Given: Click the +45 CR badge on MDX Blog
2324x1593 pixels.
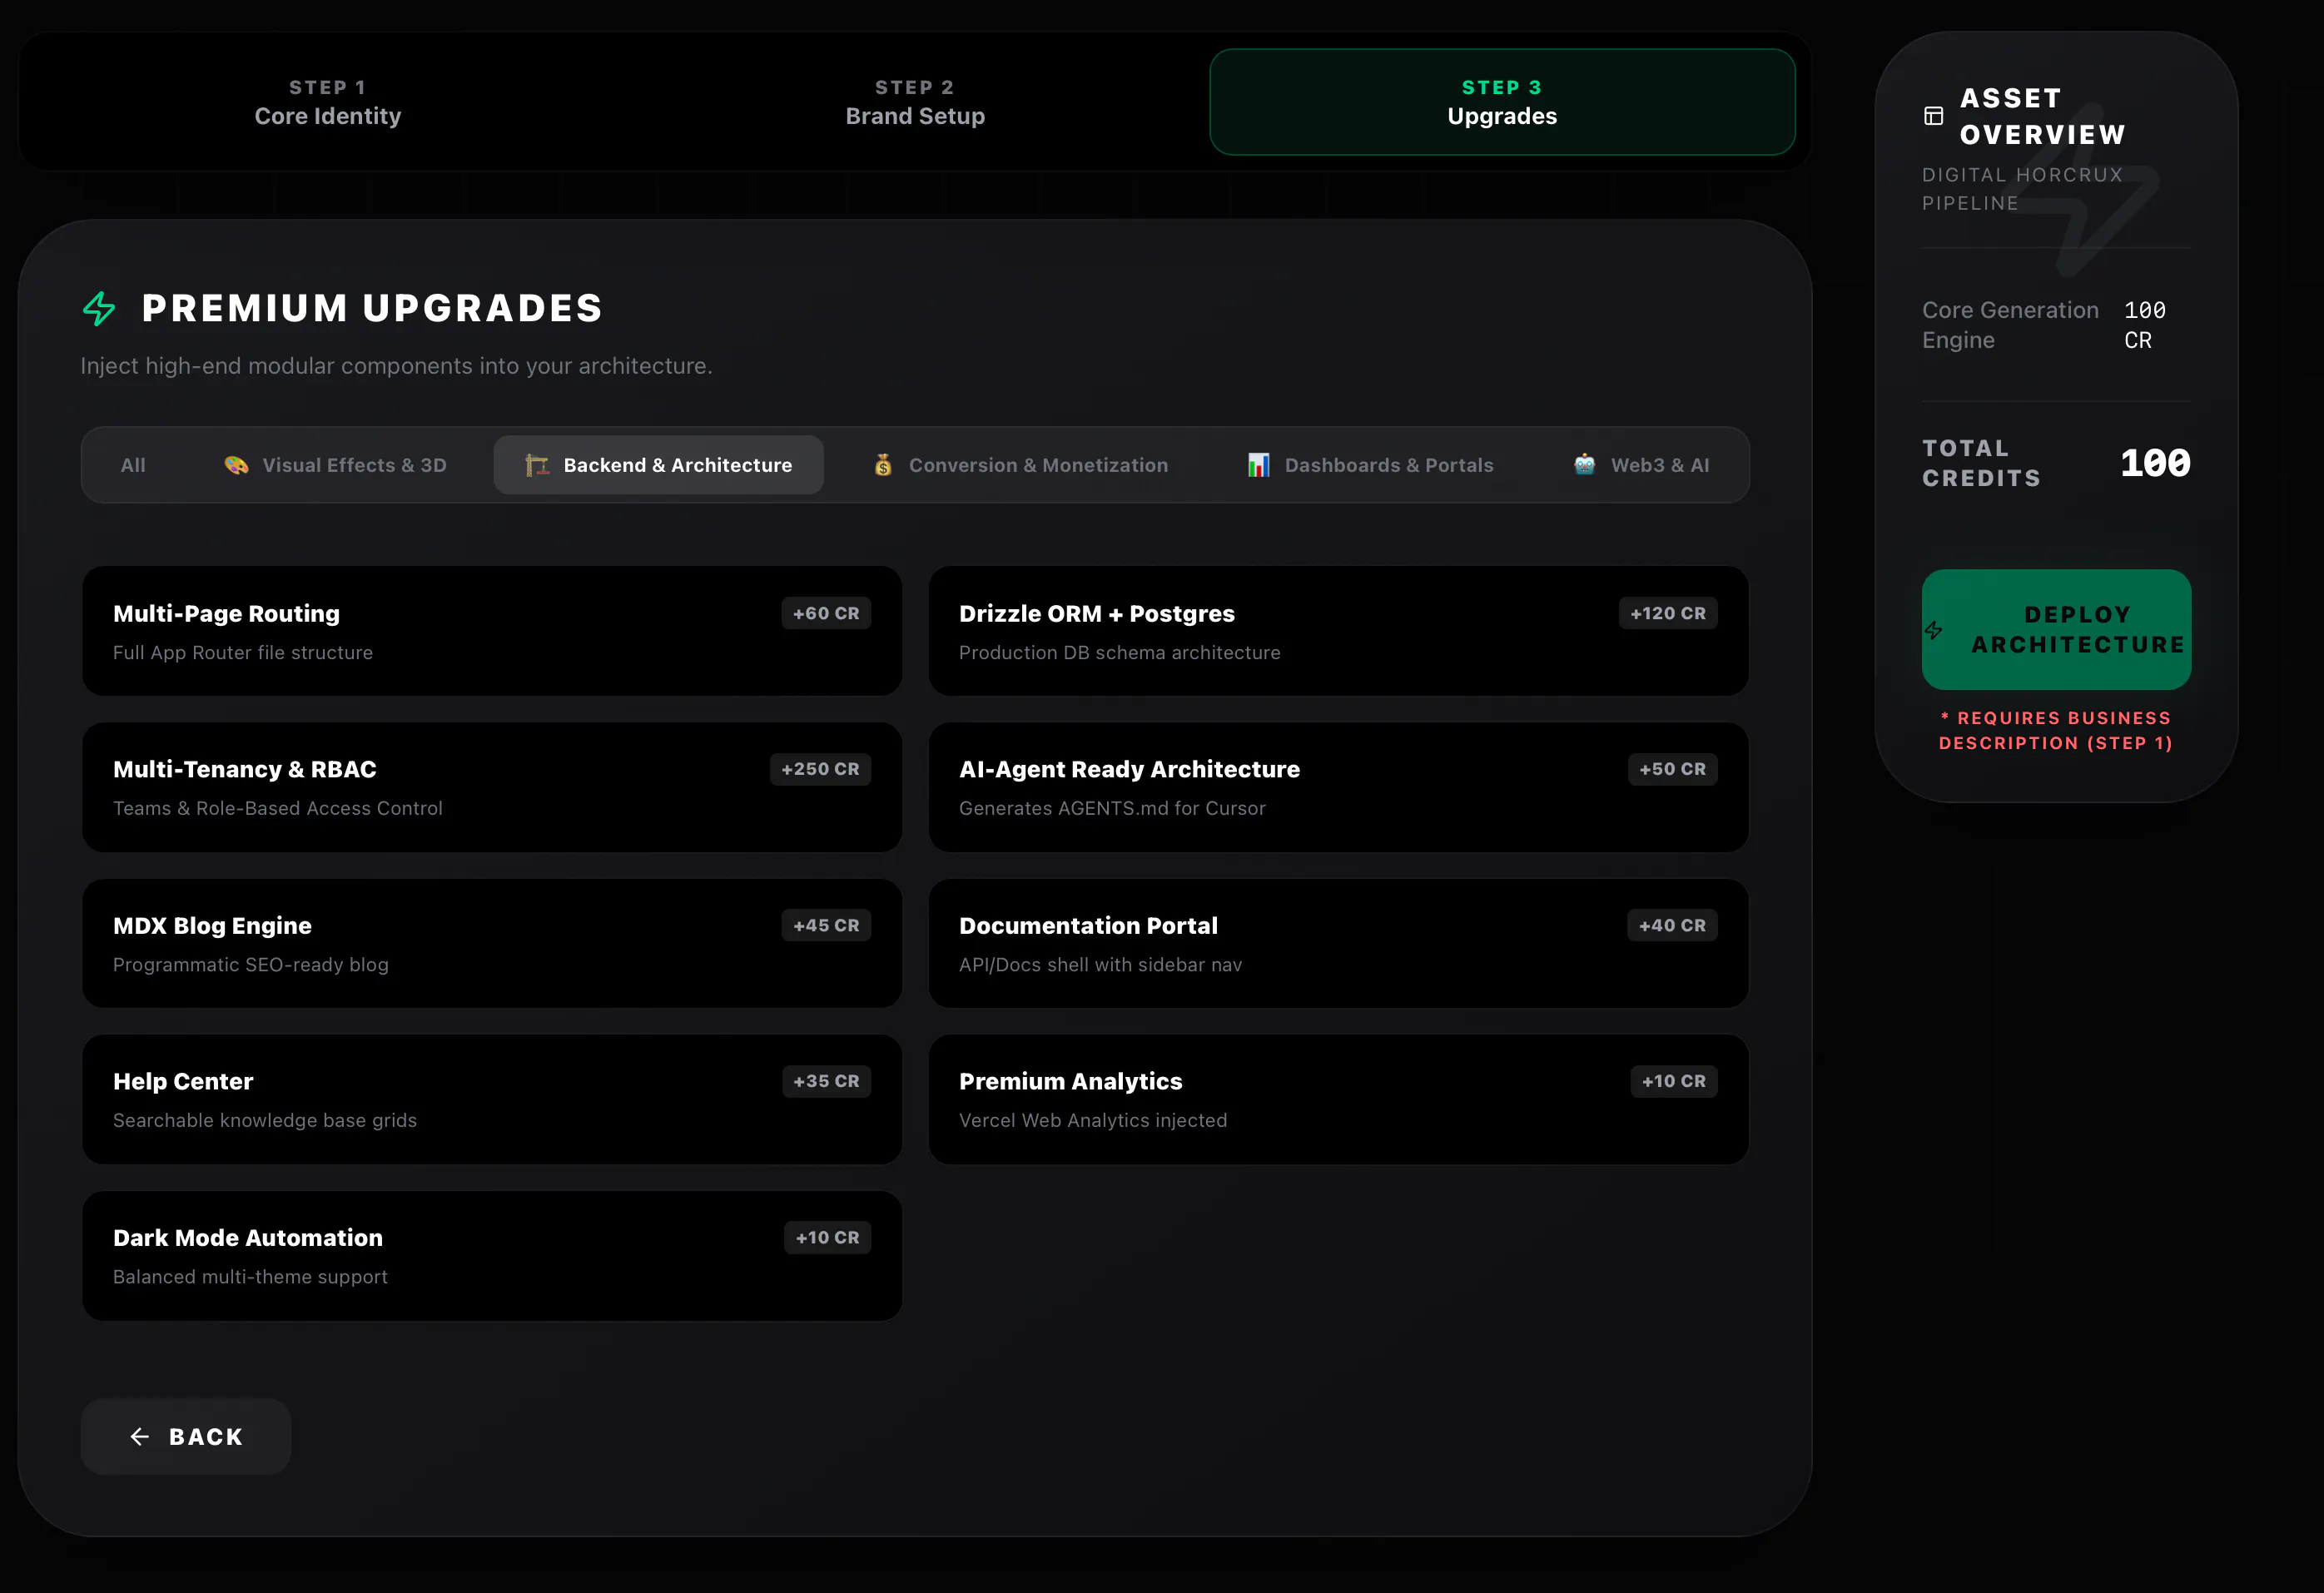Looking at the screenshot, I should tap(826, 925).
